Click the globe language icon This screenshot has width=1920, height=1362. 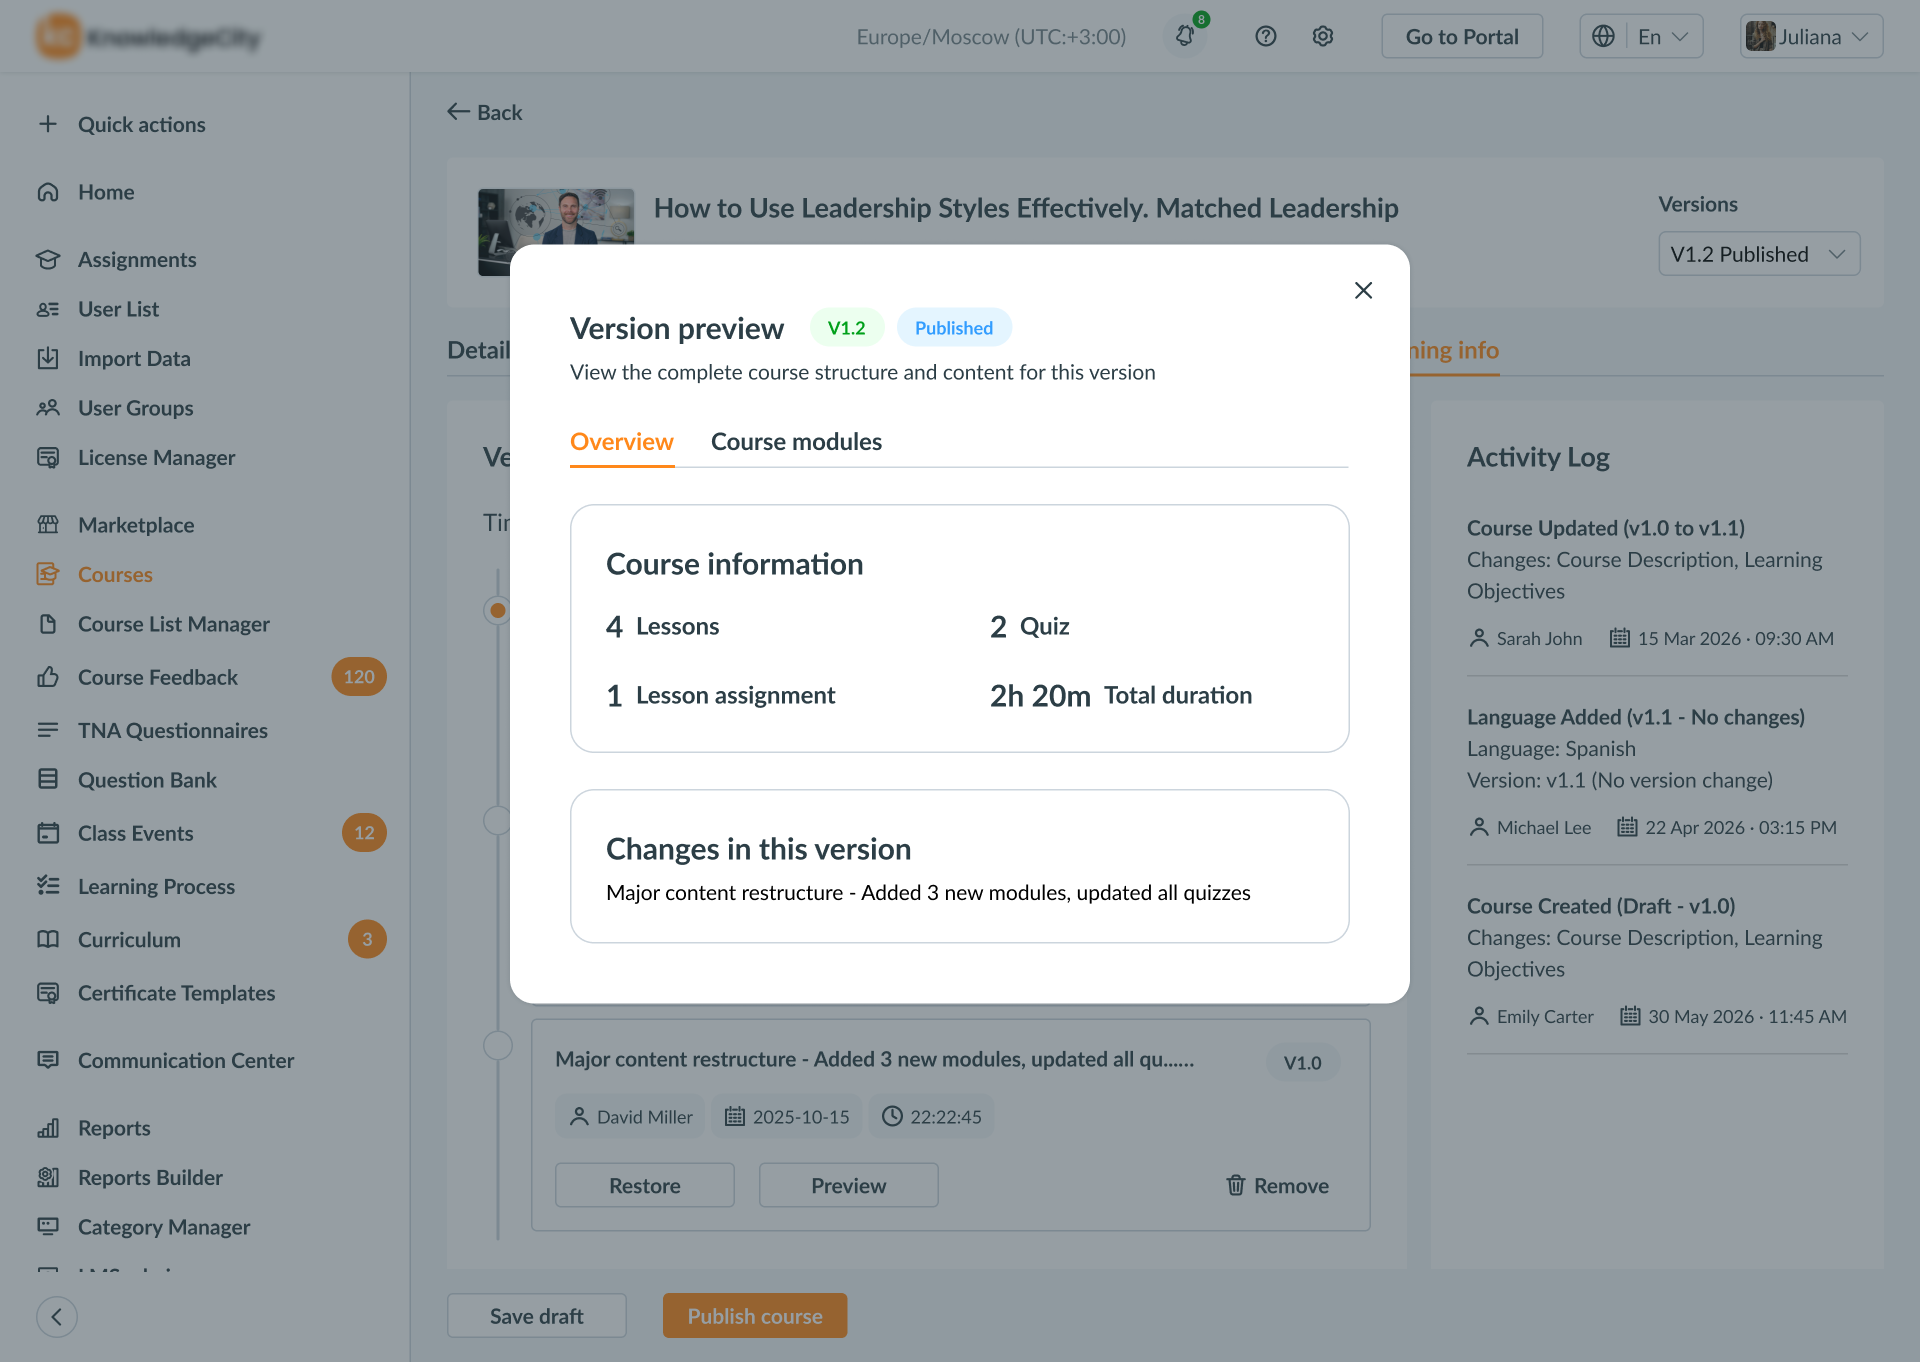(x=1603, y=36)
